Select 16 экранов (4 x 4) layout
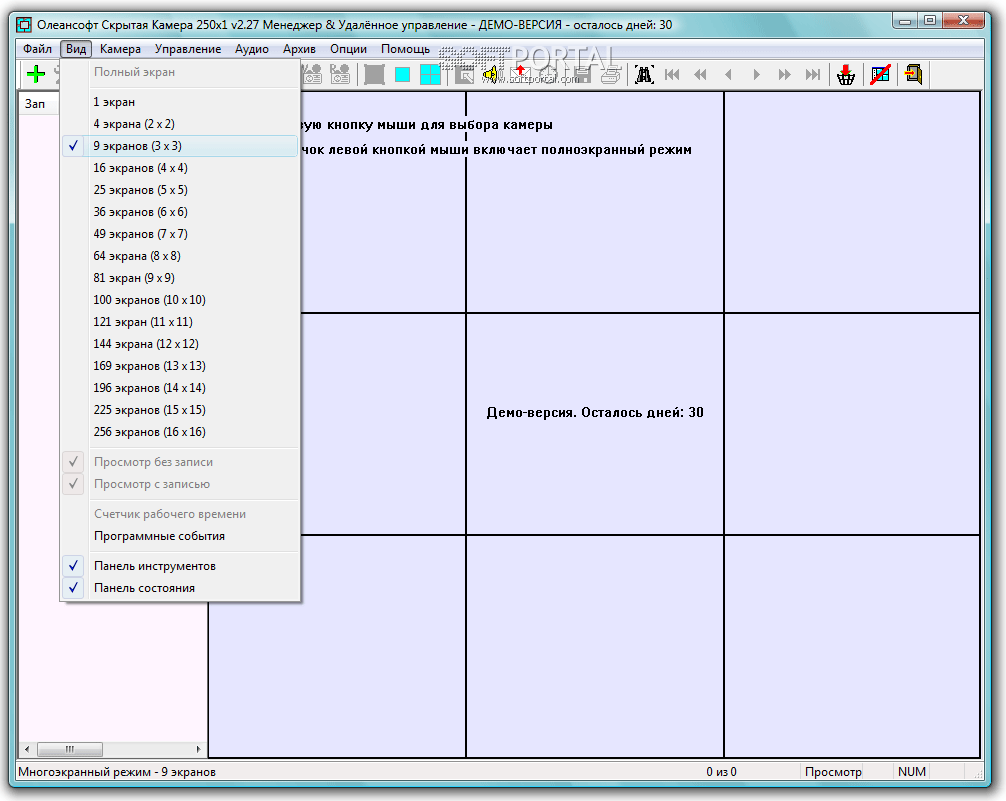The height and width of the screenshot is (801, 1006). point(180,168)
